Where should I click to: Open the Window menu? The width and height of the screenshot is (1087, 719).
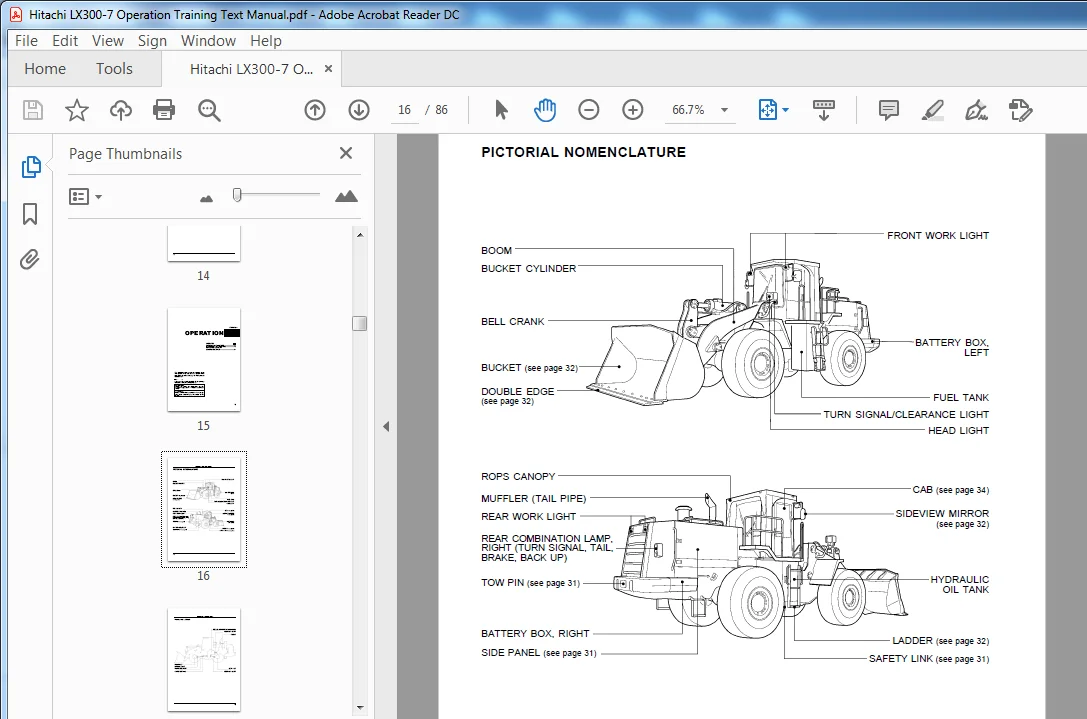(208, 41)
